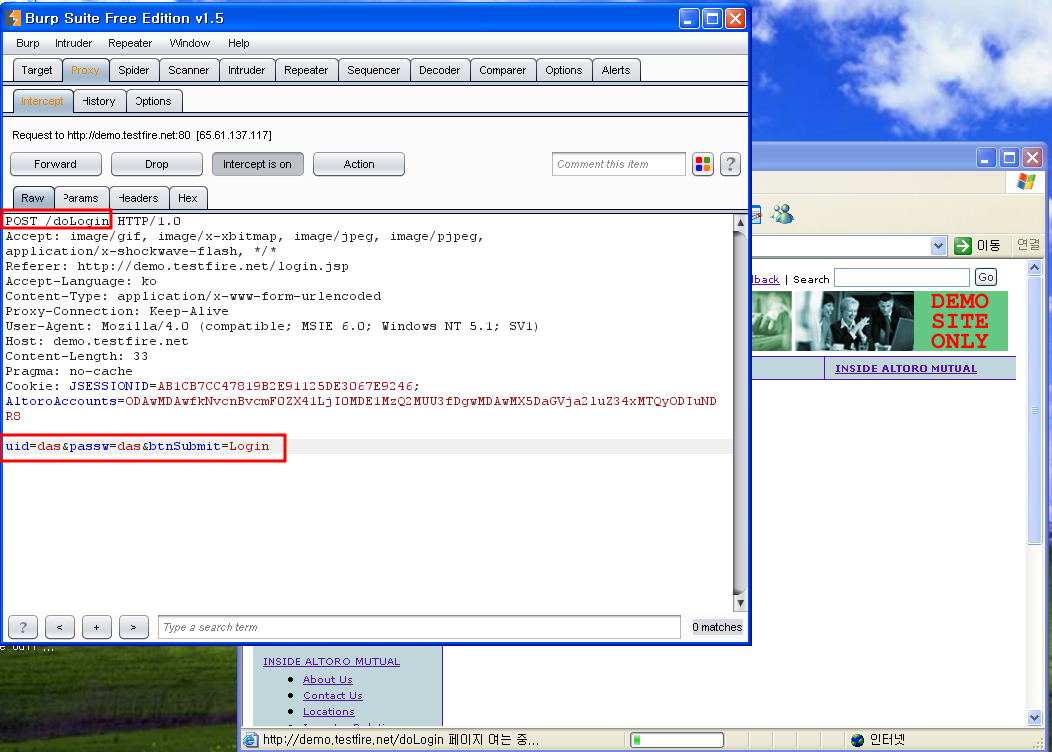Screen dimensions: 1052x752
Task: Click the Comment this item field
Action: tap(619, 164)
